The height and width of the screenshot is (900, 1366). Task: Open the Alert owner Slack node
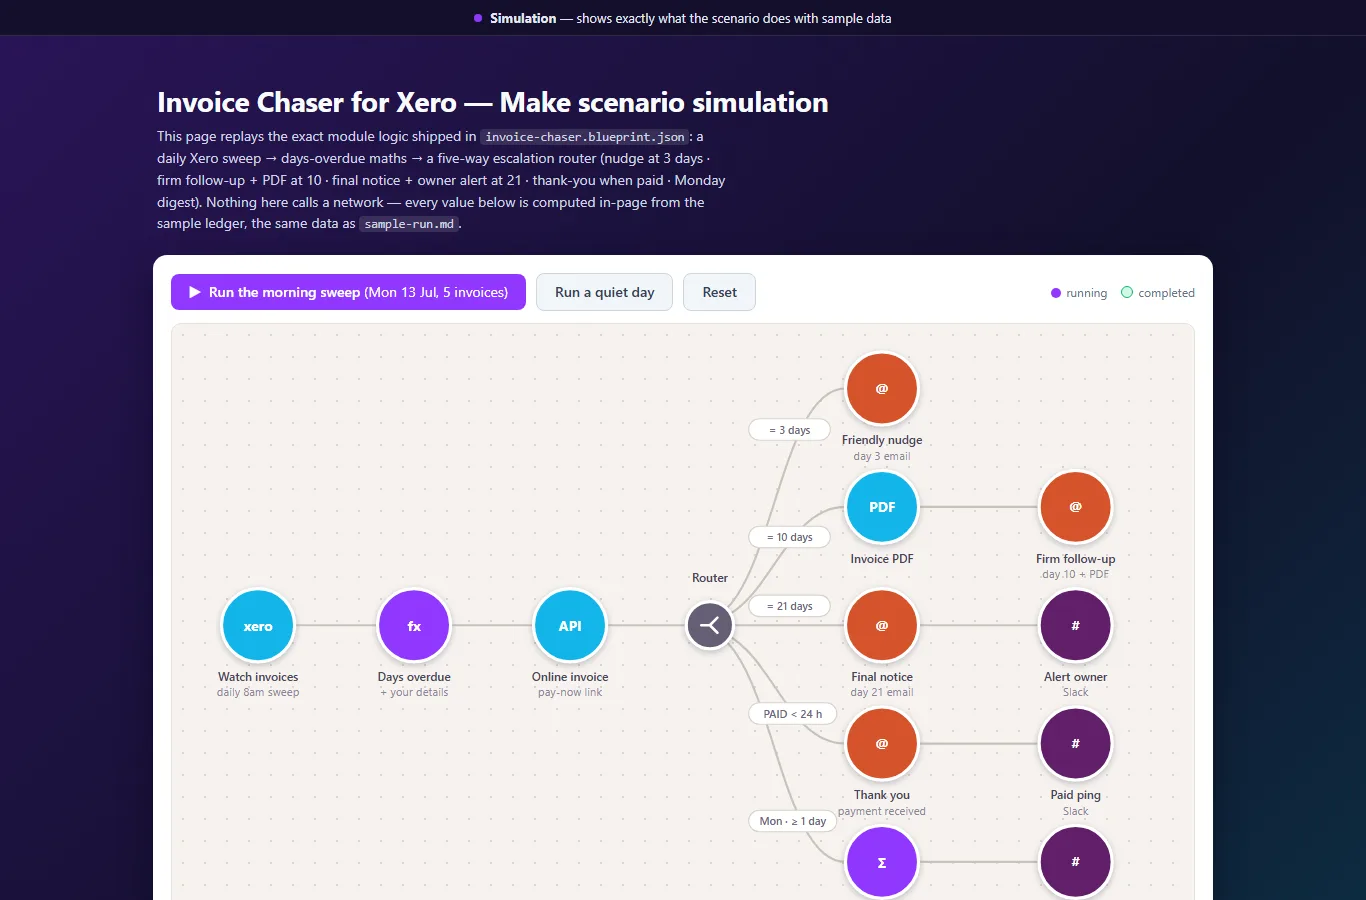tap(1076, 626)
